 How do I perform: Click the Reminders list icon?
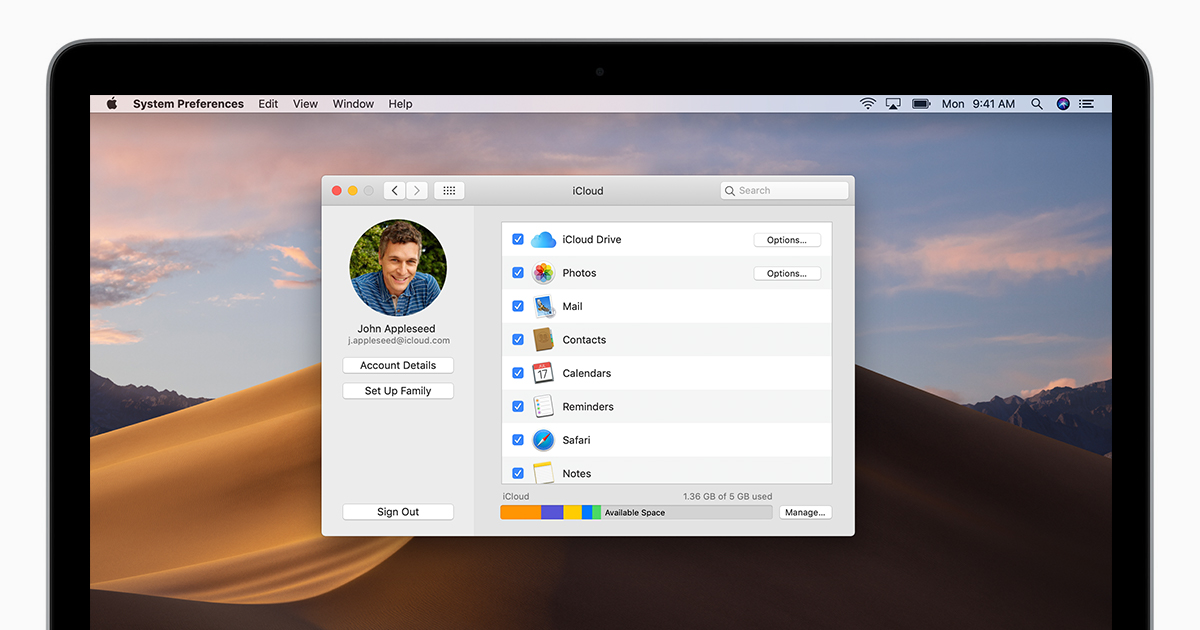(543, 406)
